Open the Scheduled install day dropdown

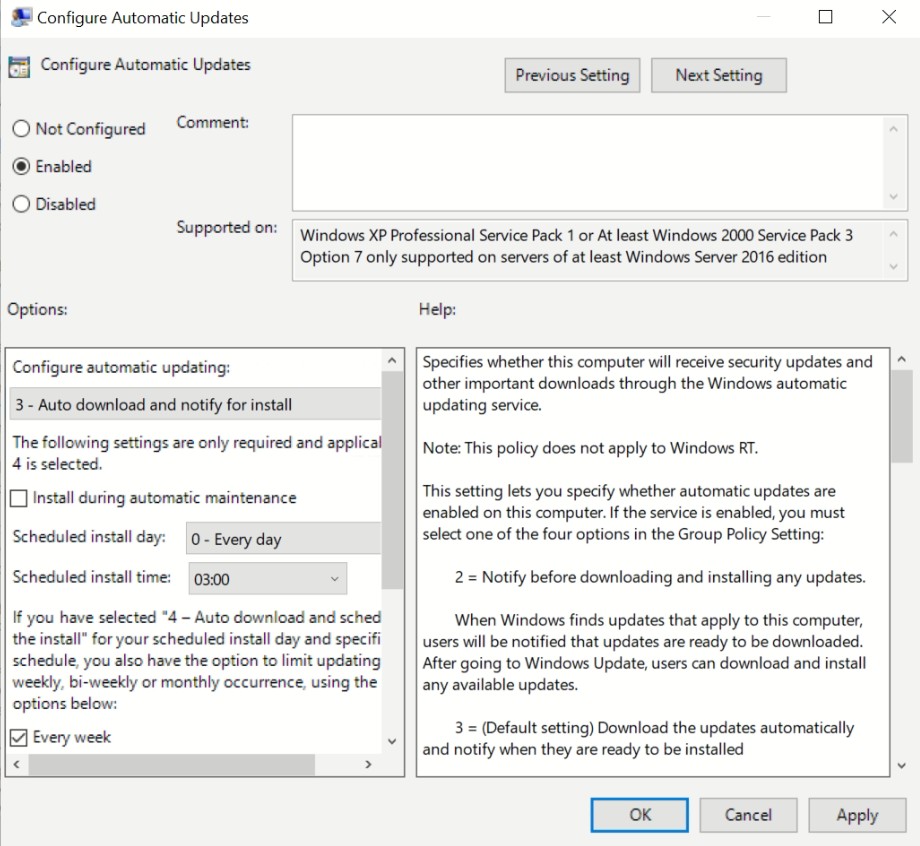pos(284,539)
